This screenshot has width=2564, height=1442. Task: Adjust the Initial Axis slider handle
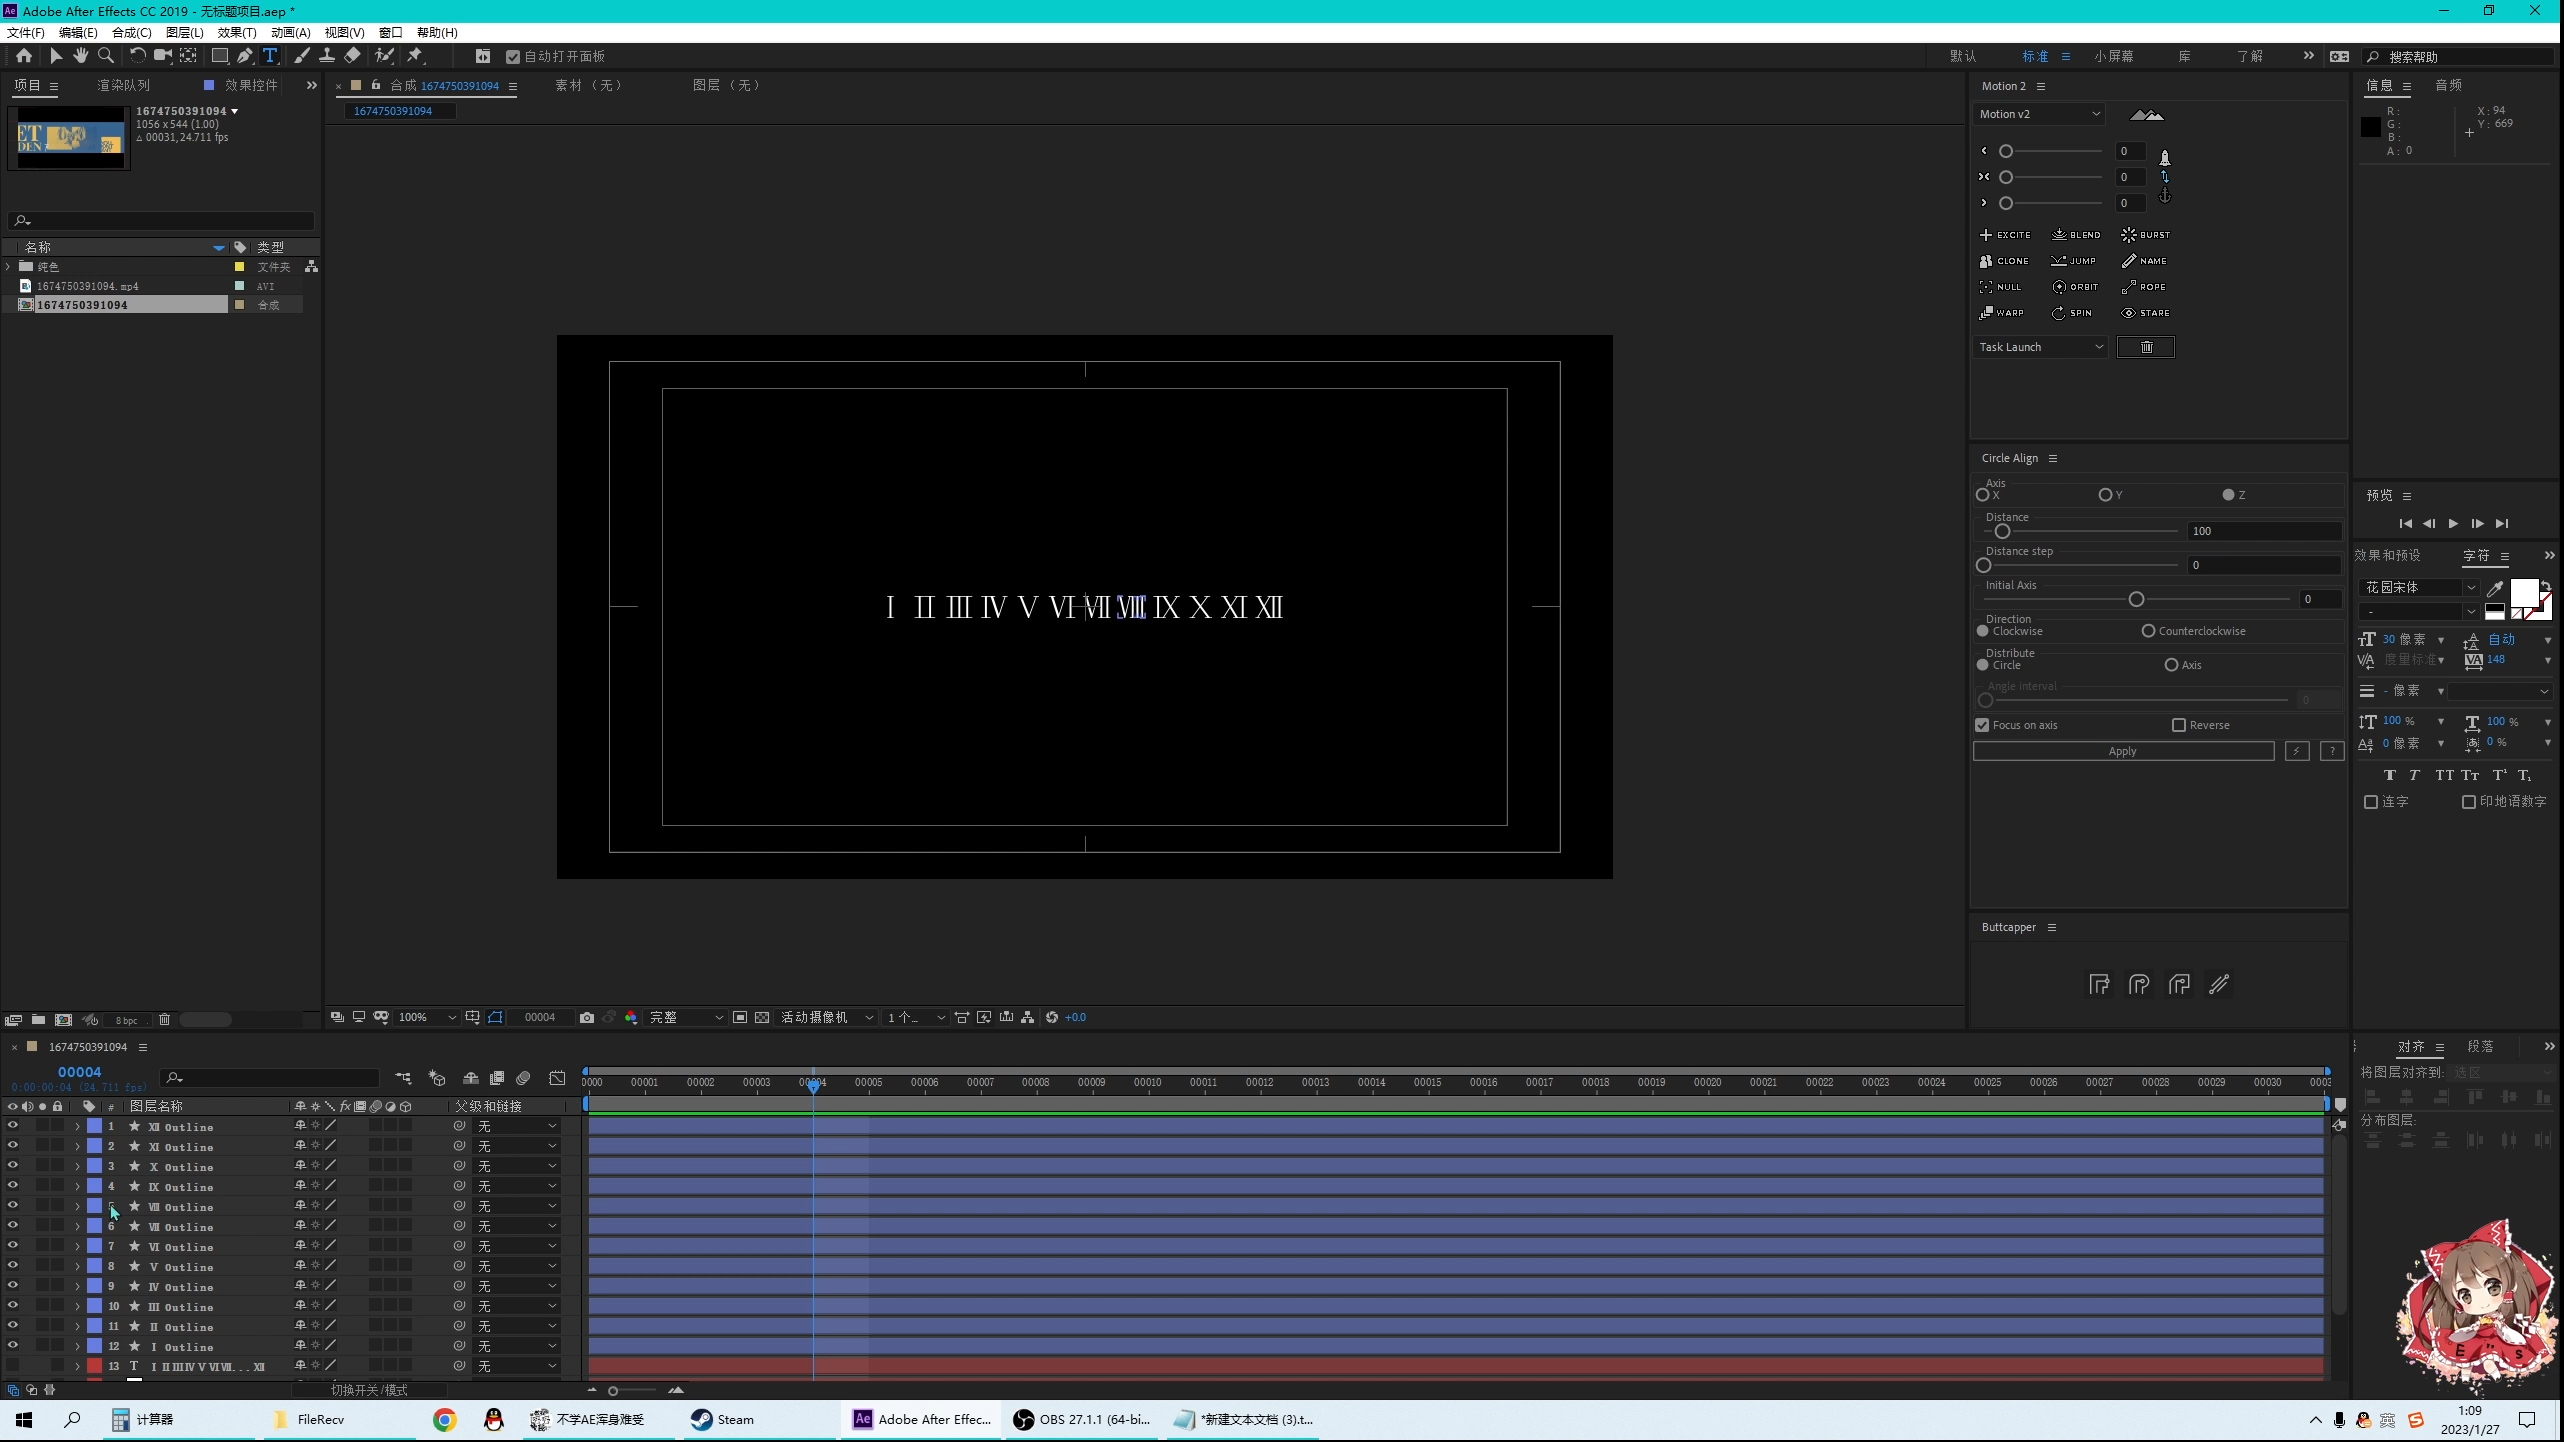point(2136,599)
